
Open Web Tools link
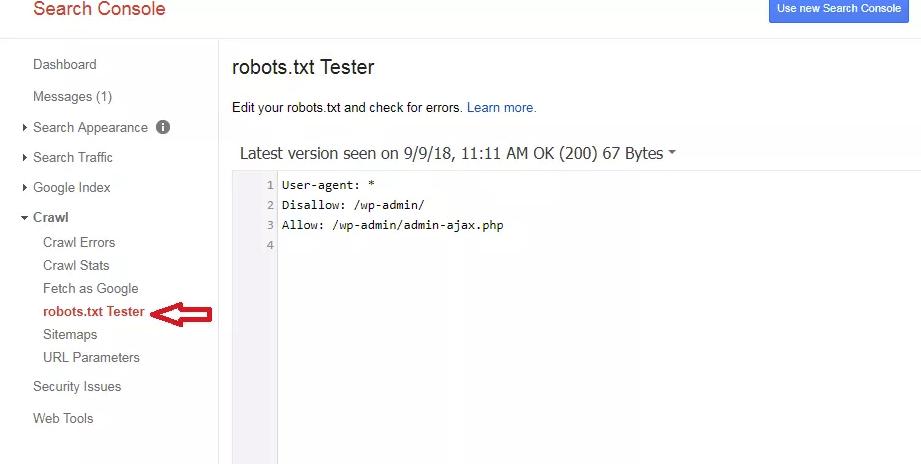point(63,419)
